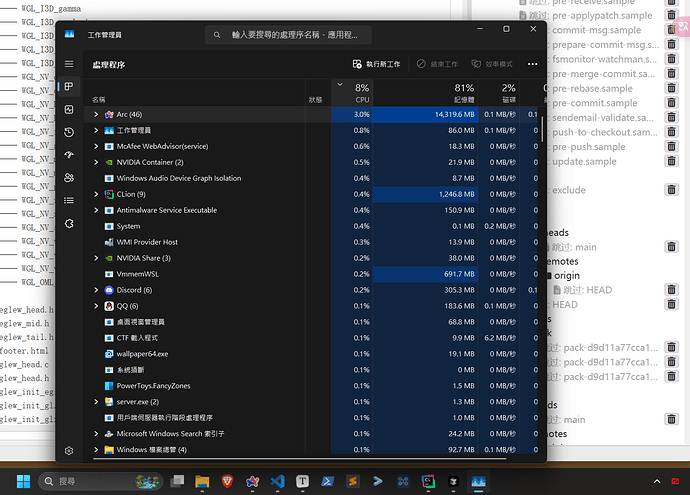Delete pre-push.sample via its trash icon
690x495 pixels.
[x=671, y=147]
